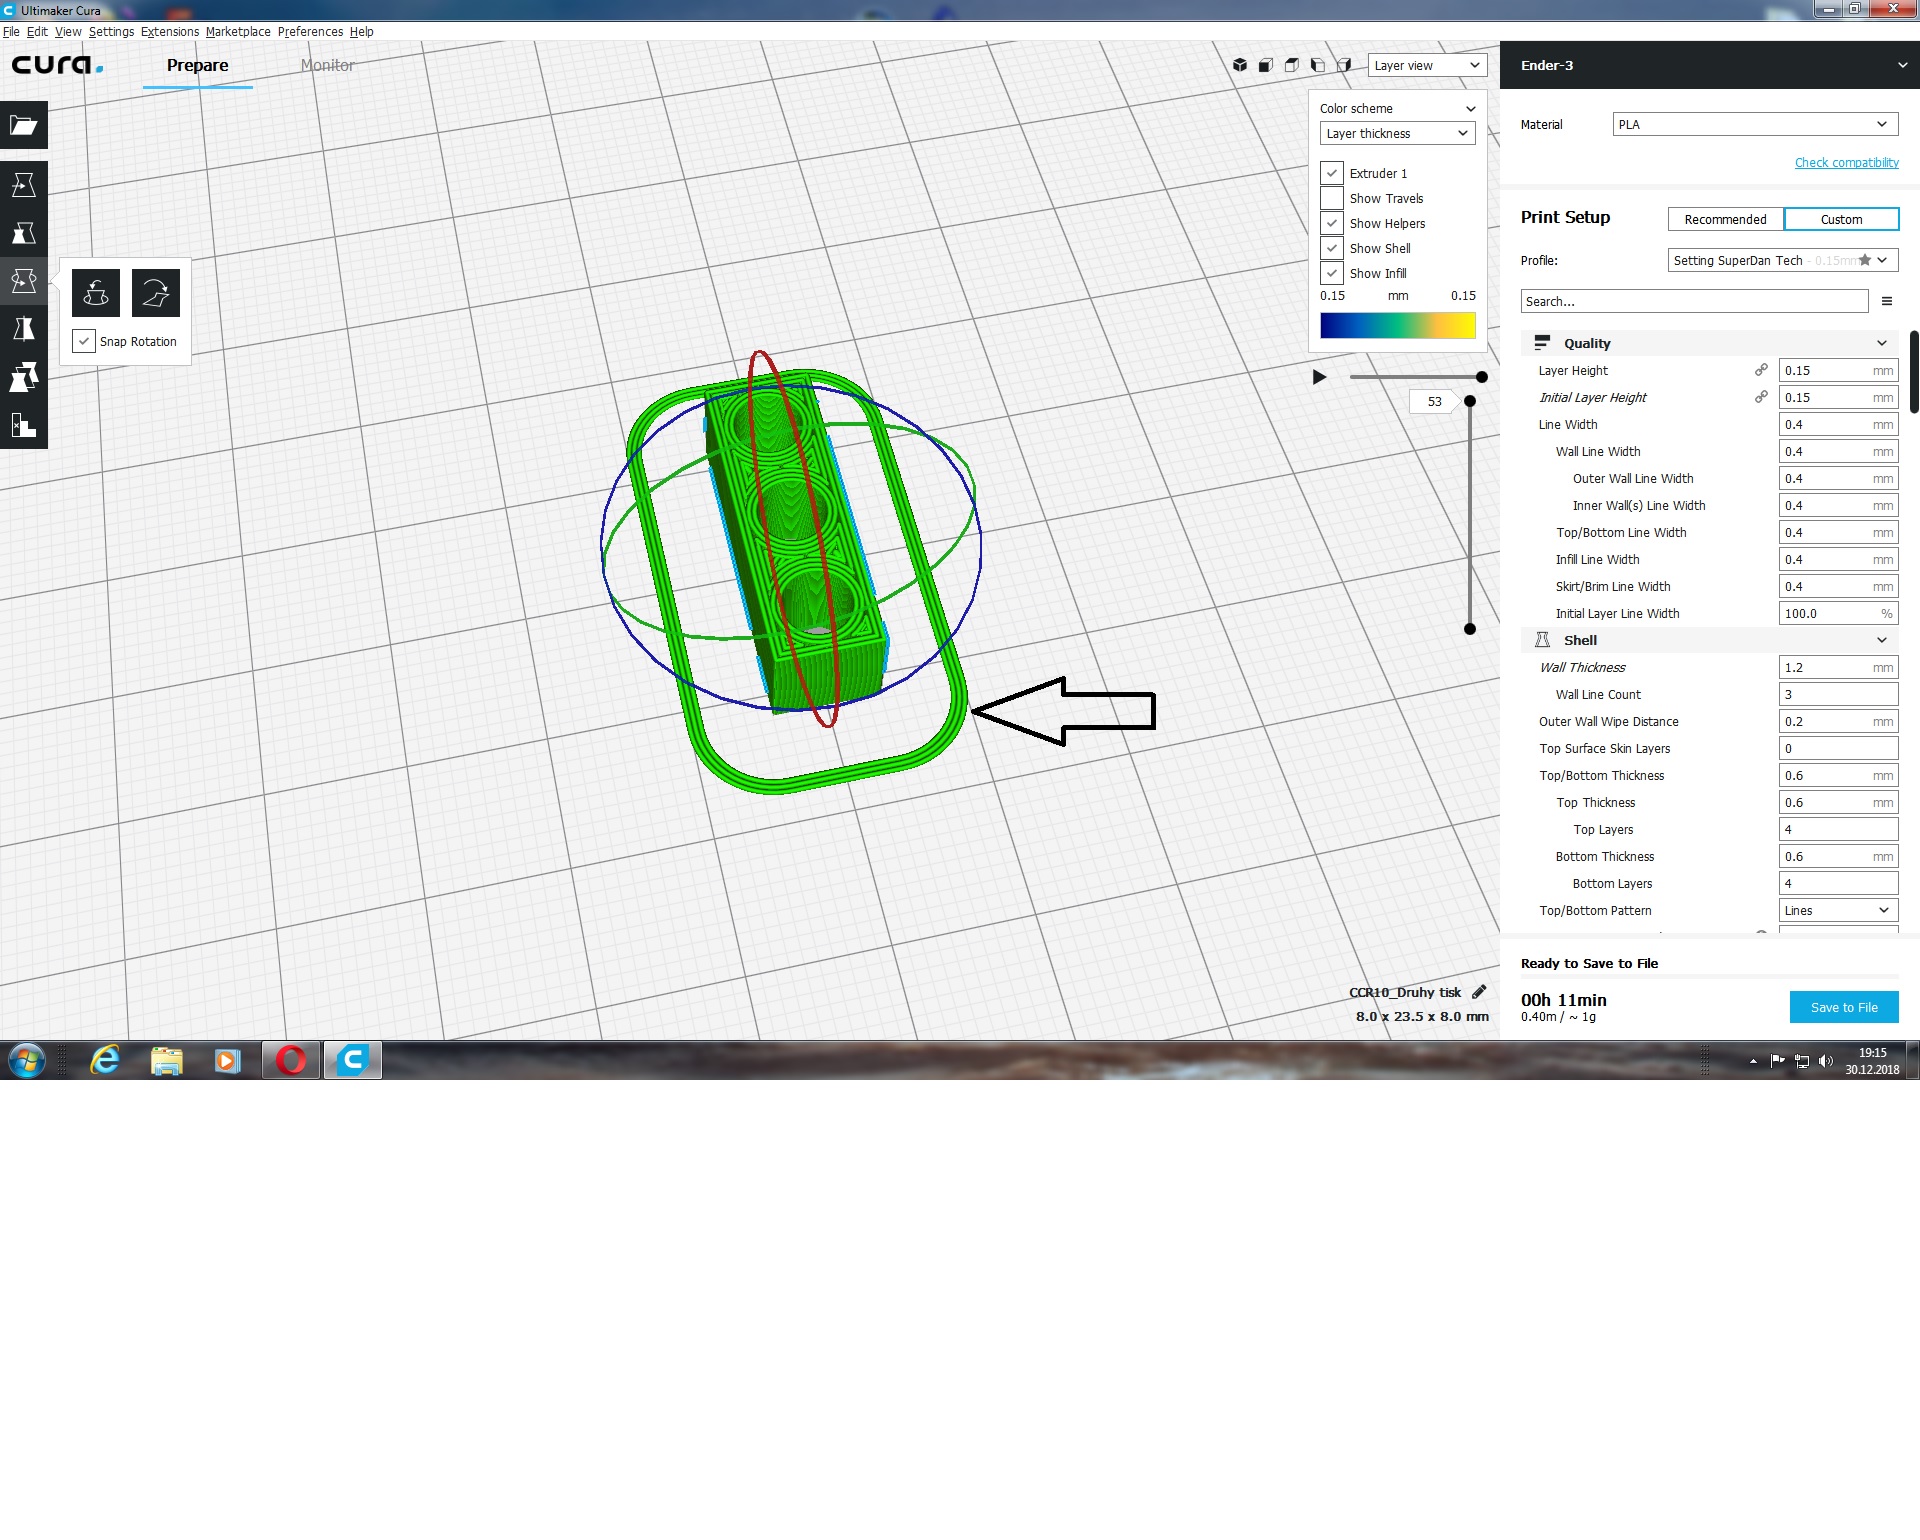
Task: Select the Move tool in left toolbar
Action: pos(24,185)
